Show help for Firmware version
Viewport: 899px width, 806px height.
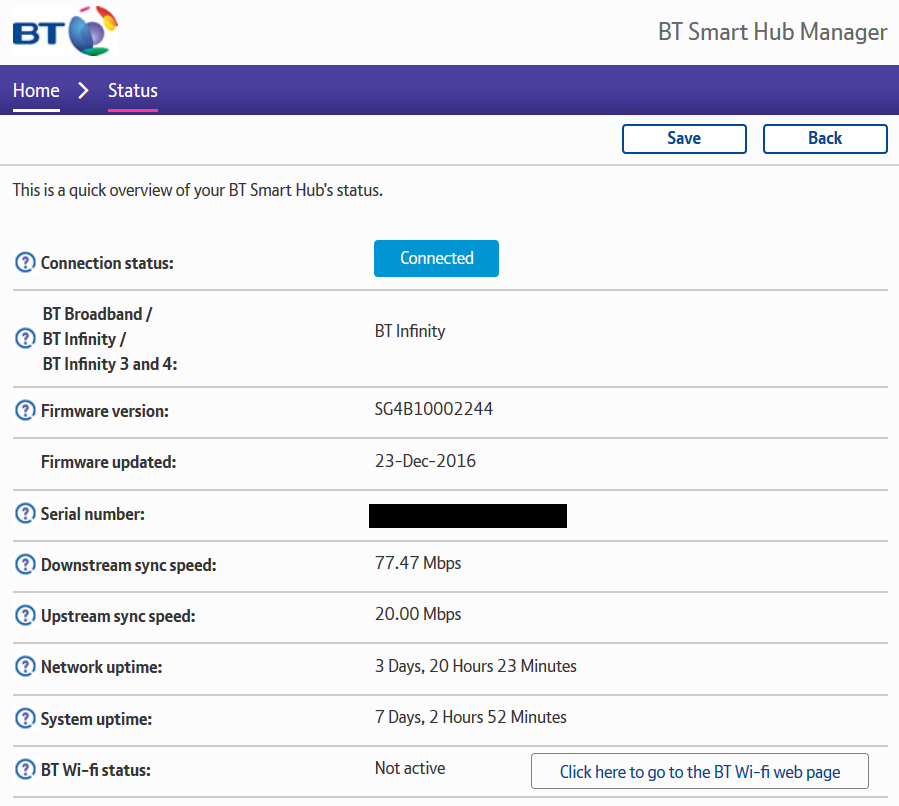[x=25, y=410]
